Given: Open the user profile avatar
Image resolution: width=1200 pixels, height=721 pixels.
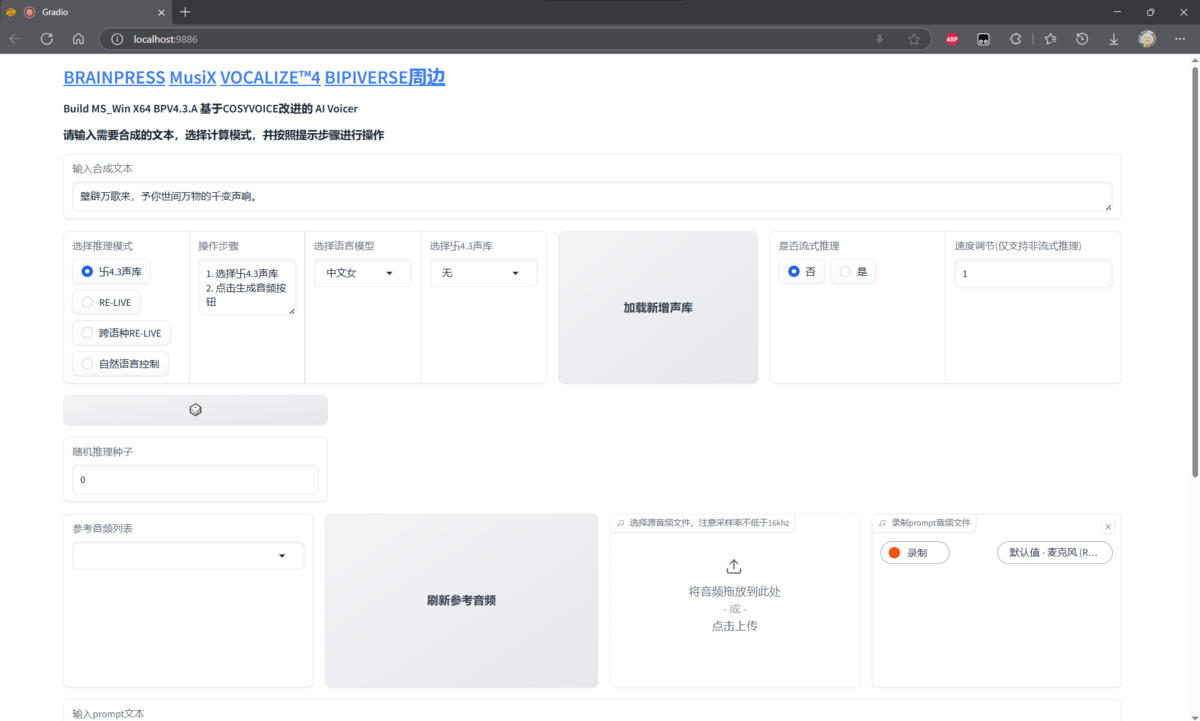Looking at the screenshot, I should click(x=1147, y=39).
